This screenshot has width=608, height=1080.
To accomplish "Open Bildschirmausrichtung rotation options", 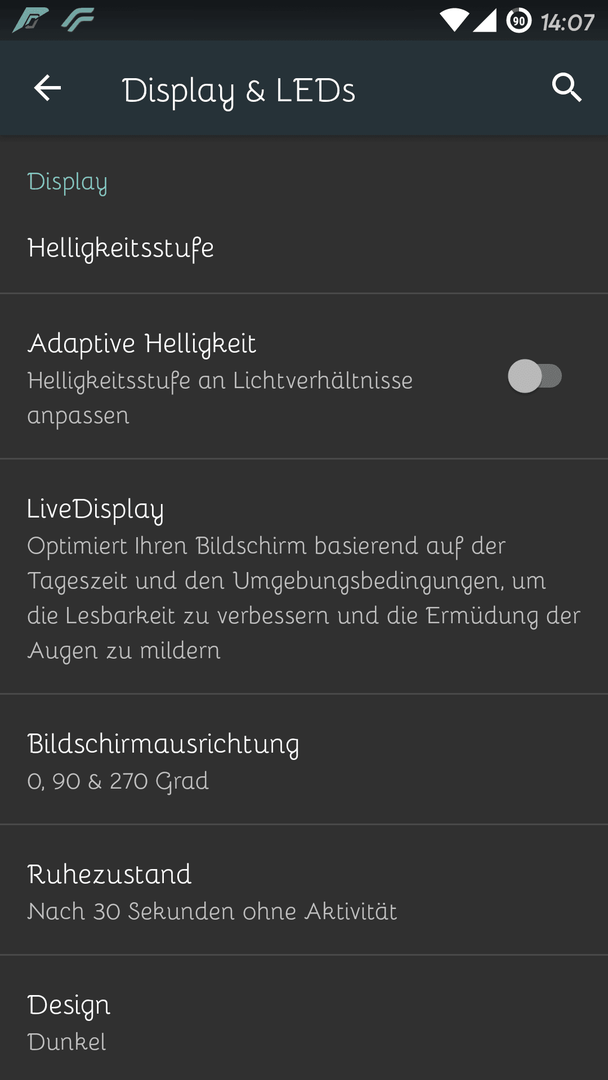I will coord(304,759).
